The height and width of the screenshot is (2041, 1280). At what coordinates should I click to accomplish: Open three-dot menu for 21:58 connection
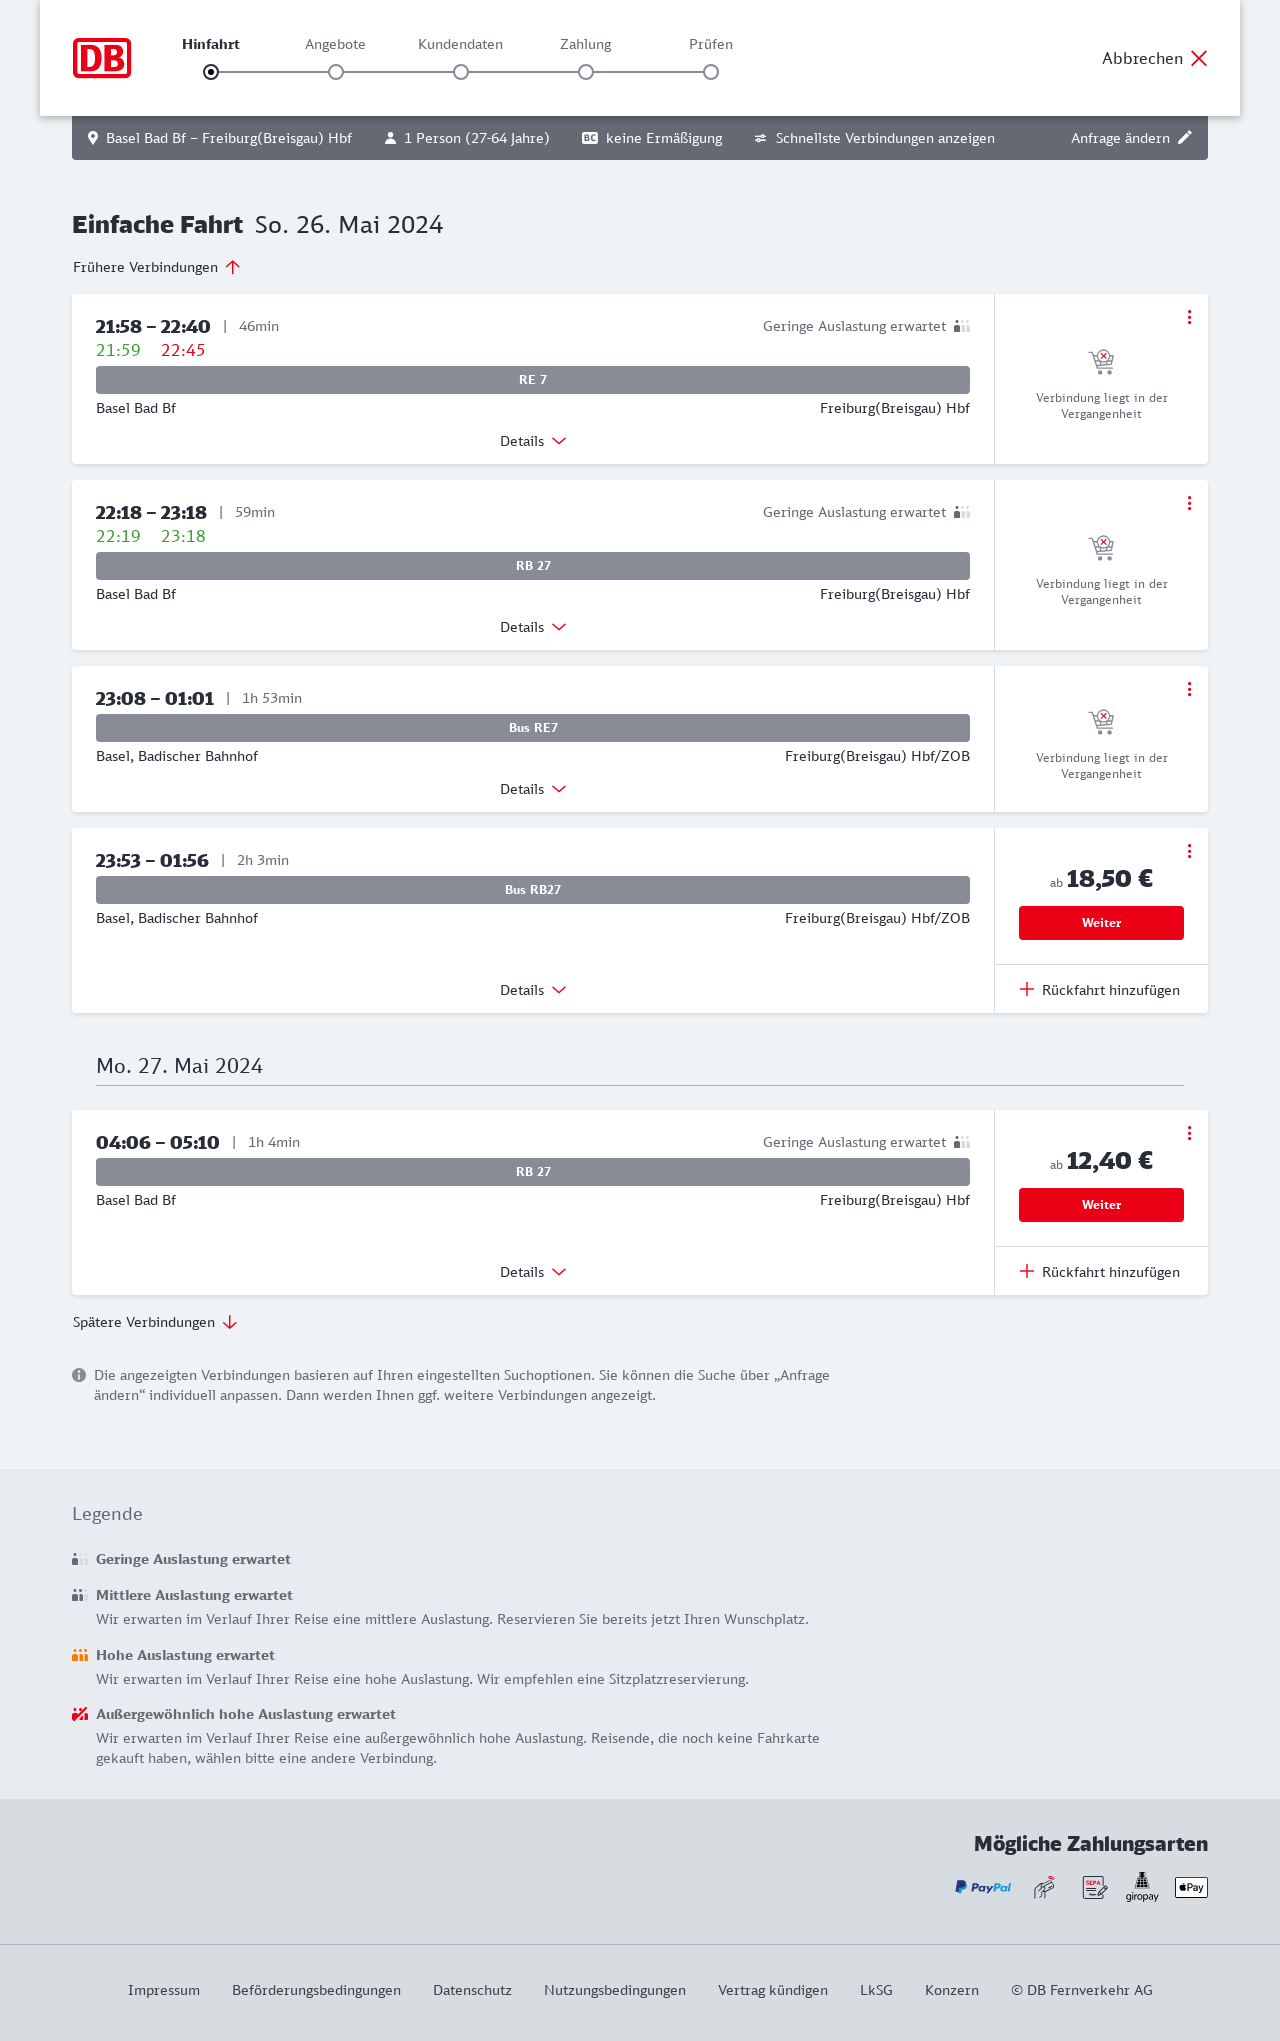tap(1189, 317)
